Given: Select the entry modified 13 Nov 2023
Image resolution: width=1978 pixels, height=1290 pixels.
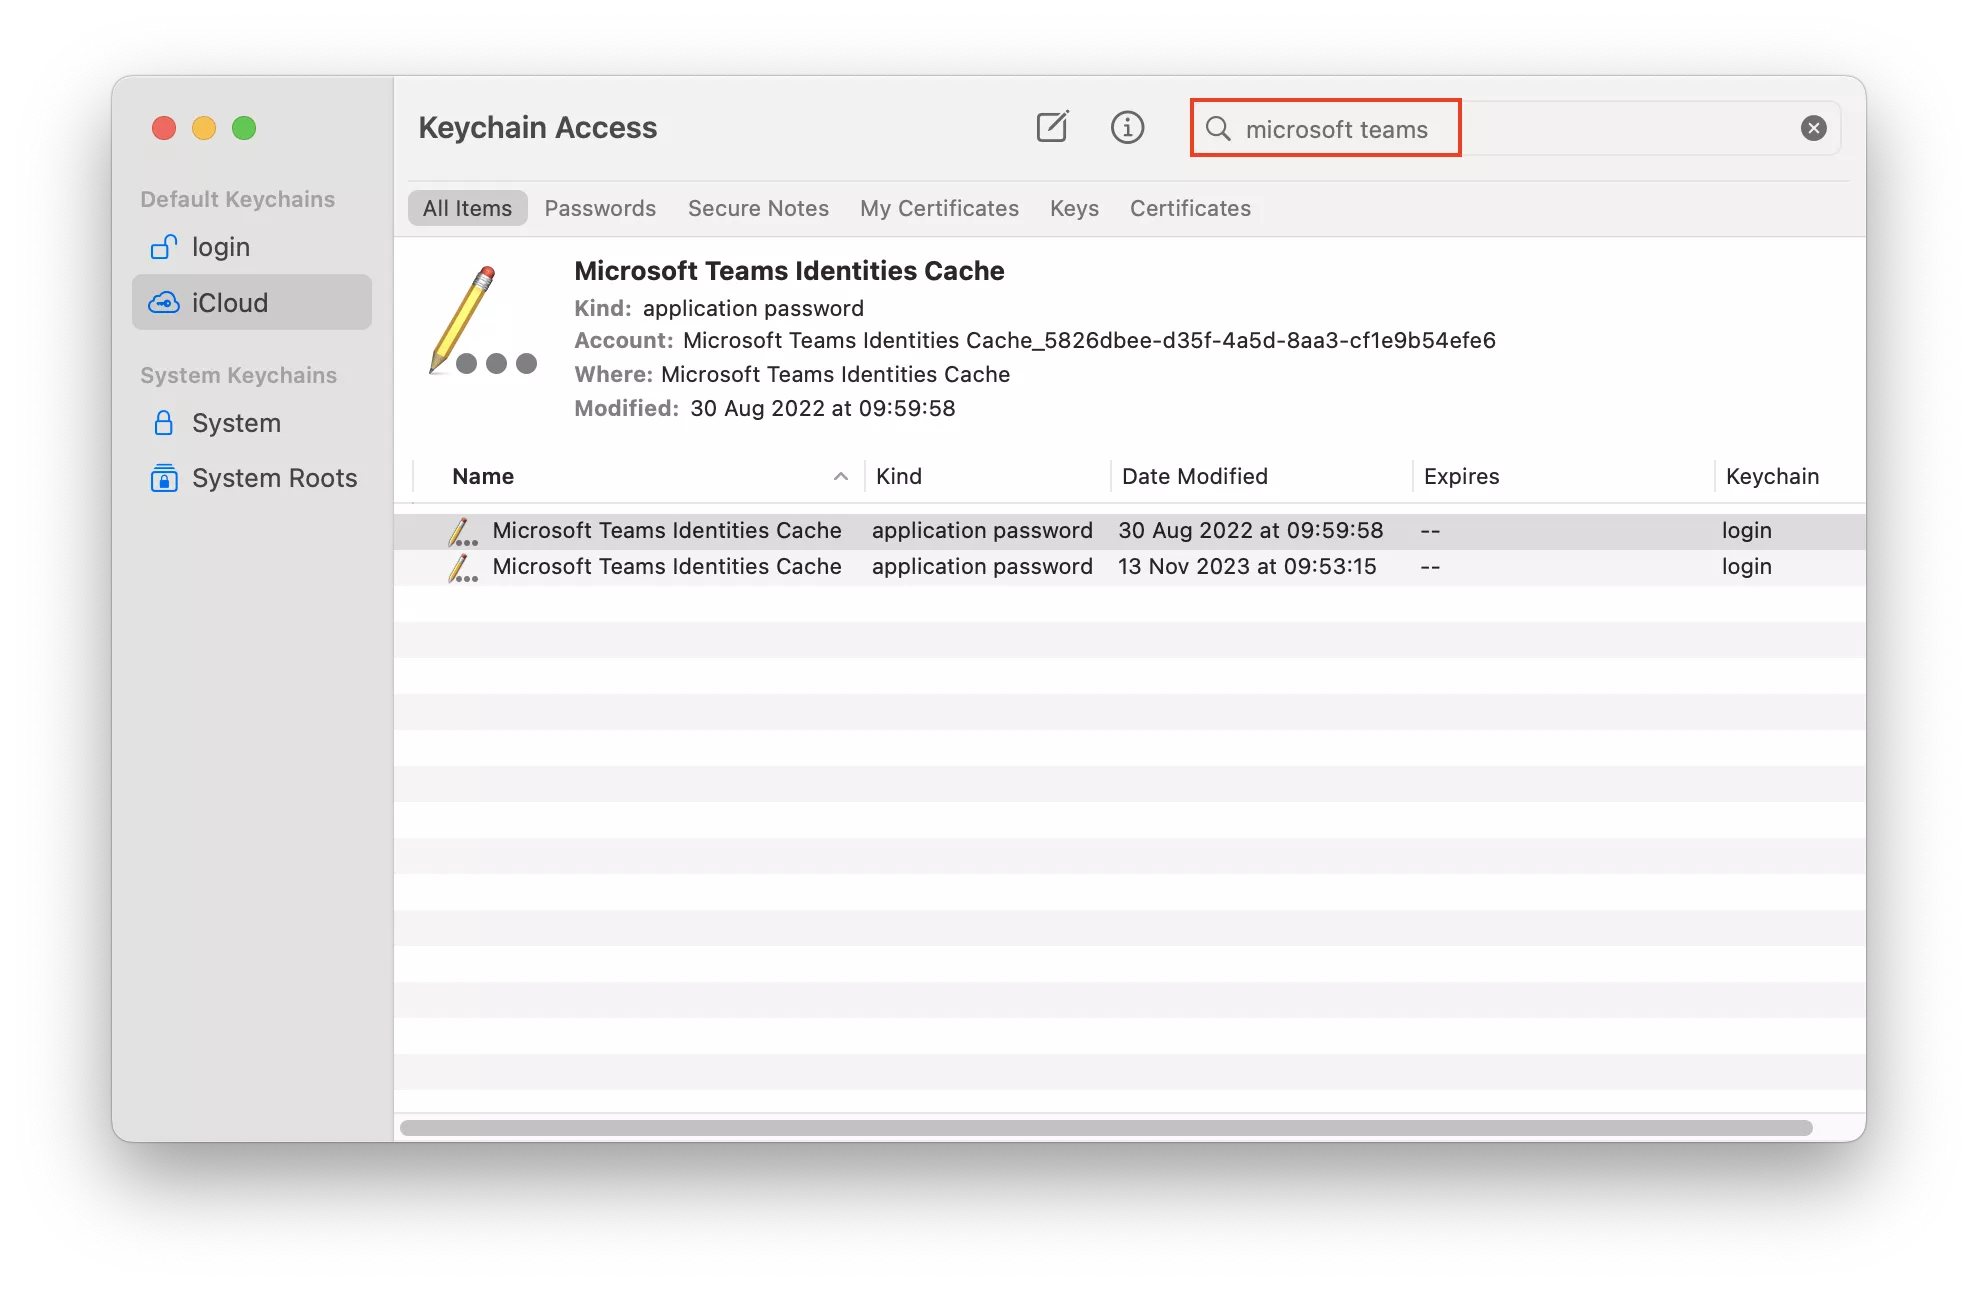Looking at the screenshot, I should point(1246,567).
